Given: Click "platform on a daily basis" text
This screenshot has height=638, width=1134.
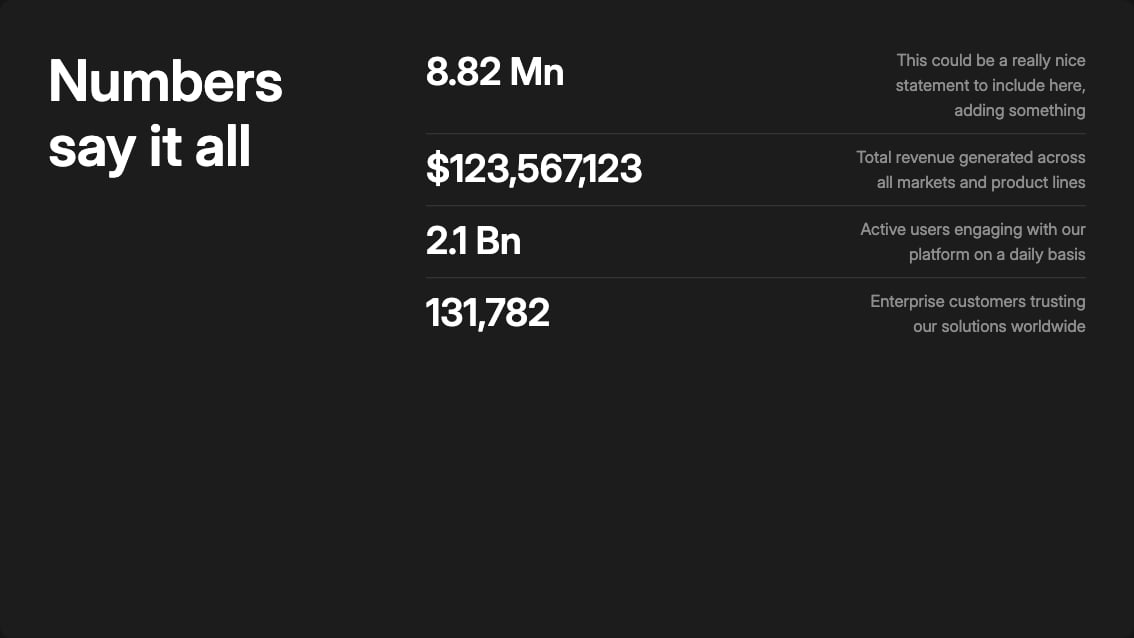Looking at the screenshot, I should (x=997, y=255).
